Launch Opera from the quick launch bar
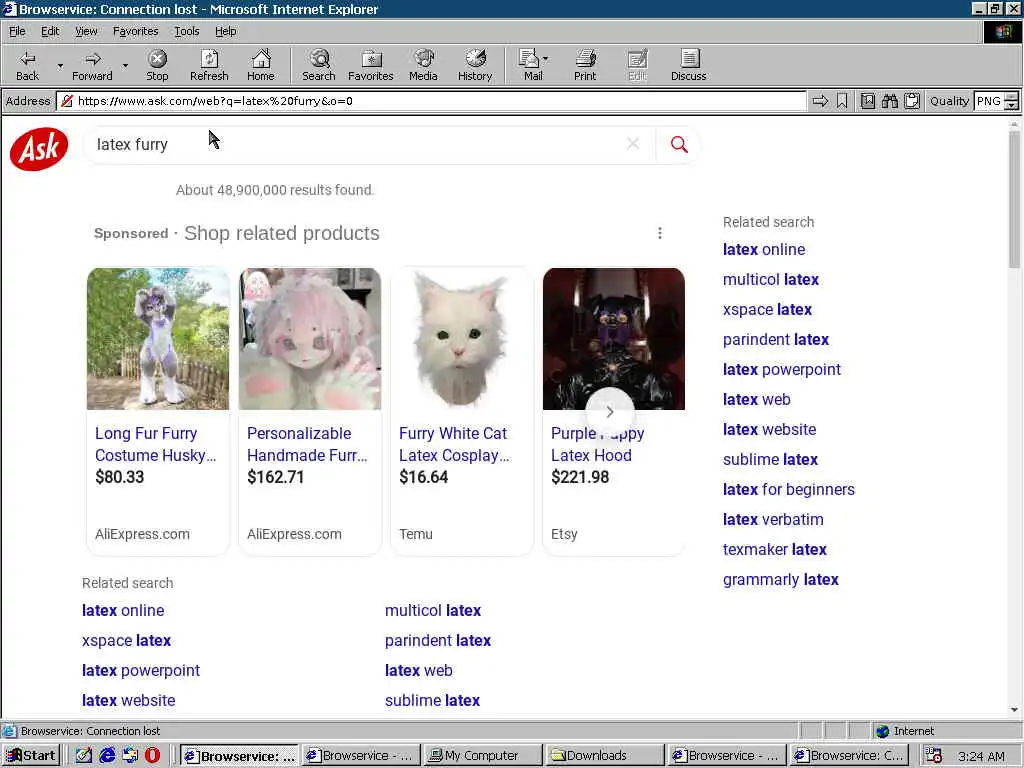Image resolution: width=1024 pixels, height=768 pixels. pyautogui.click(x=153, y=756)
